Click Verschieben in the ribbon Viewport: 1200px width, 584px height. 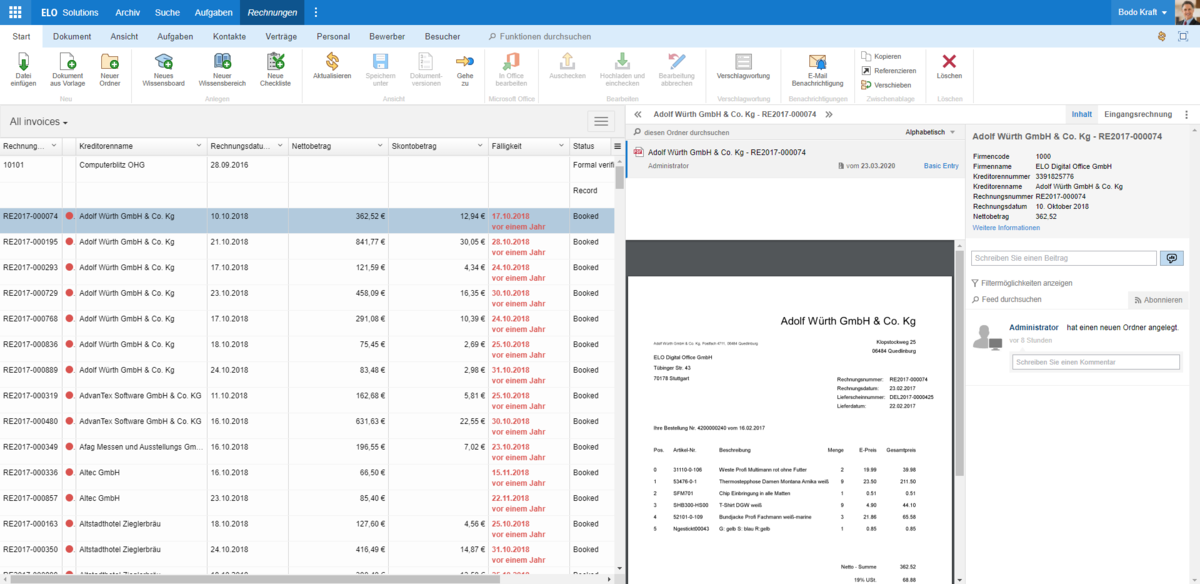pyautogui.click(x=886, y=85)
